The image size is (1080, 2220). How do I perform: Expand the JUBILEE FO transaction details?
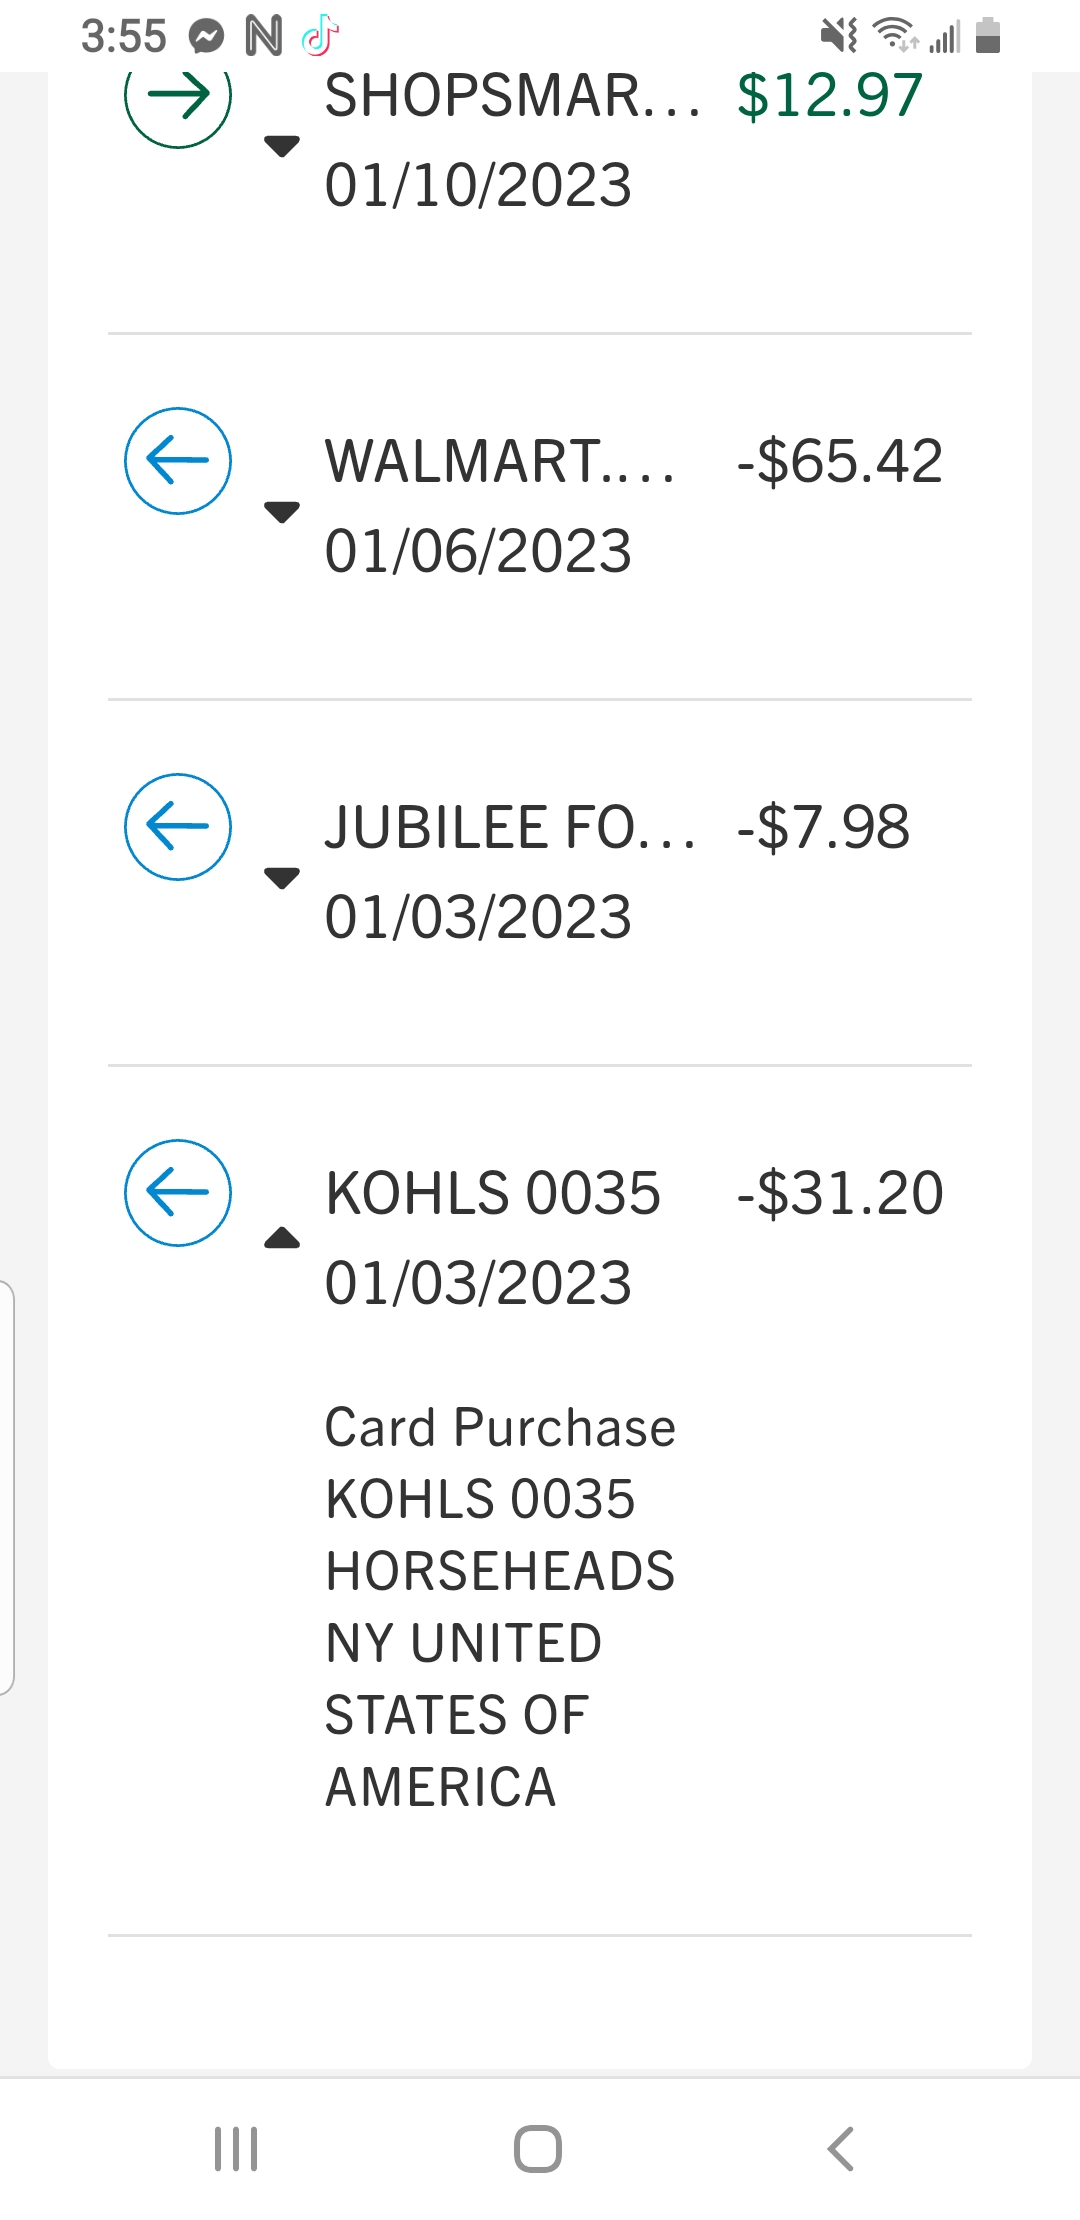[282, 878]
